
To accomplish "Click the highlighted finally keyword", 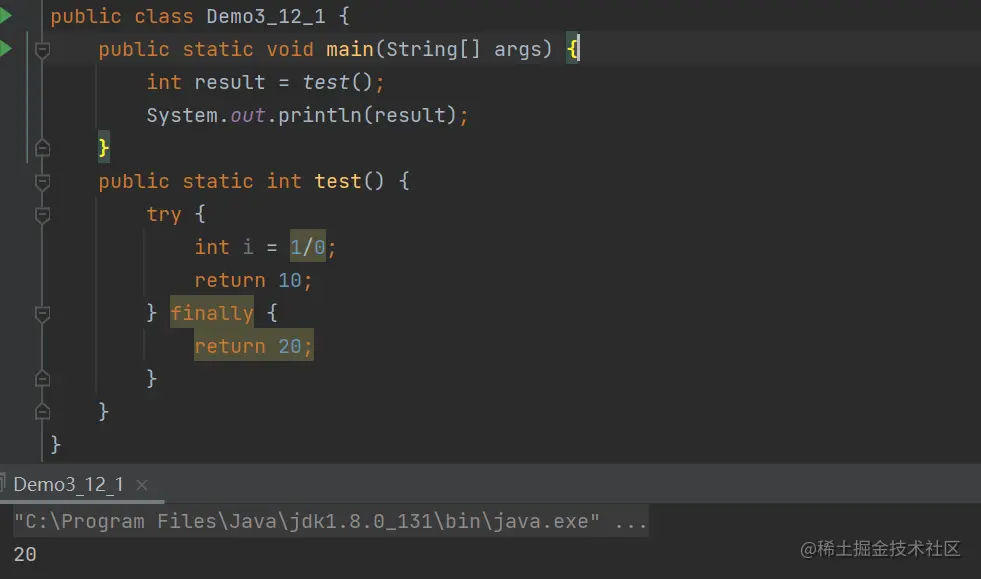I will (x=211, y=313).
